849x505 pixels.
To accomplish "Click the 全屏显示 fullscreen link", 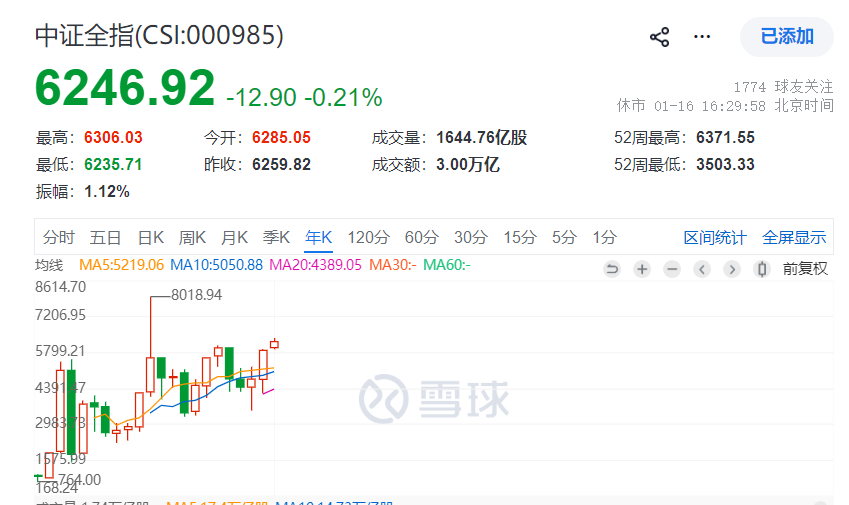I will click(794, 237).
